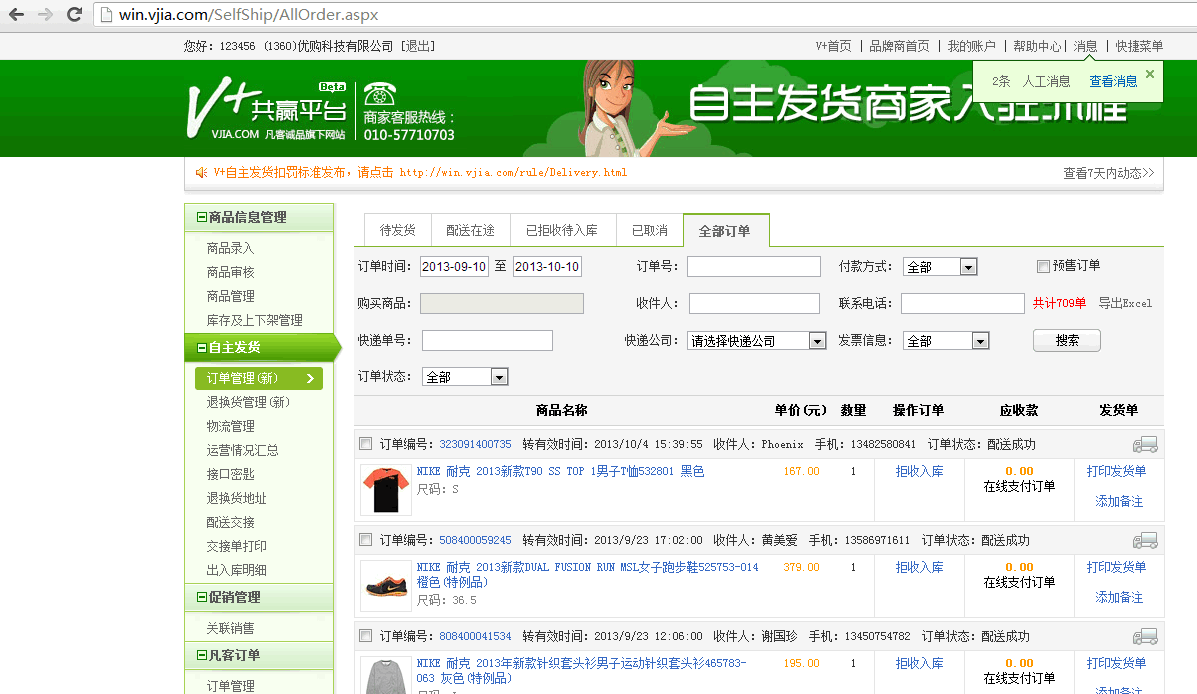
Task: Open the Delivery.html rule link
Action: (513, 173)
